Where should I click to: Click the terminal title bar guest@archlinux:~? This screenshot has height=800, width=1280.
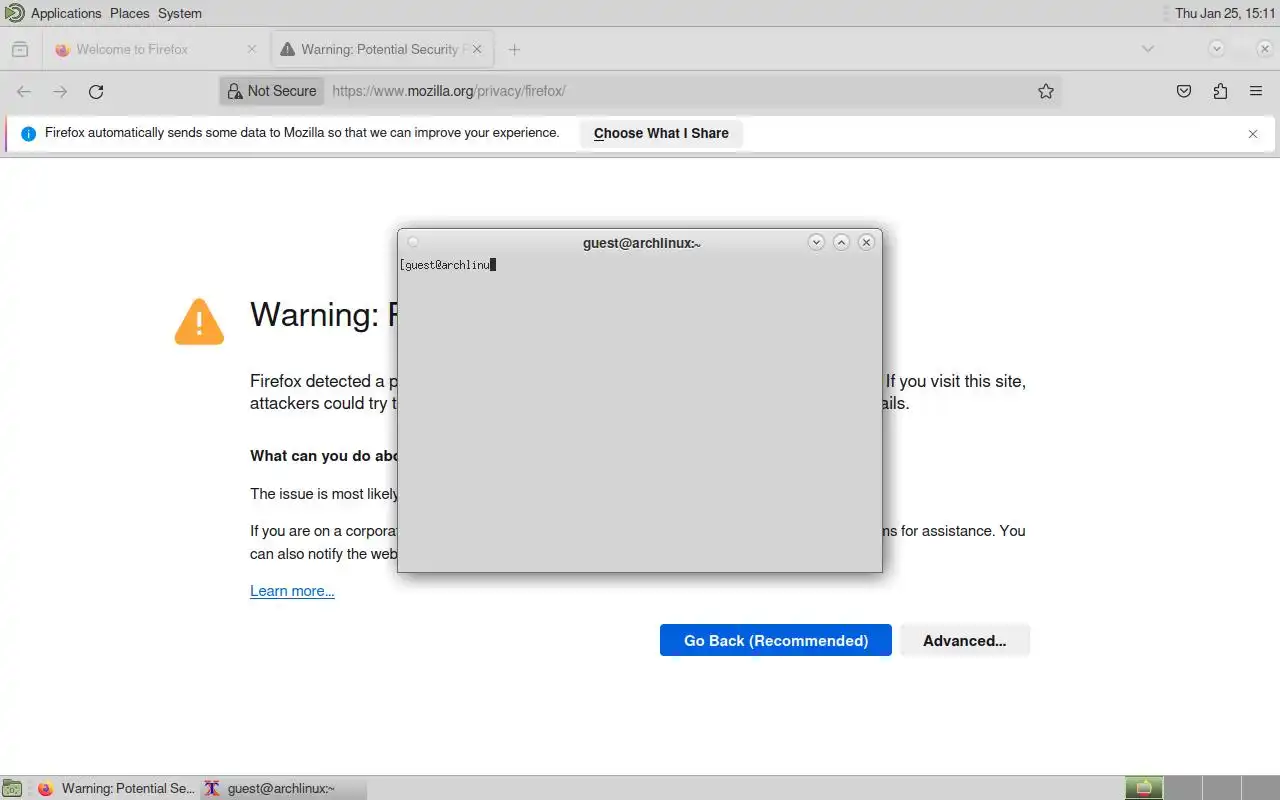[x=641, y=242]
